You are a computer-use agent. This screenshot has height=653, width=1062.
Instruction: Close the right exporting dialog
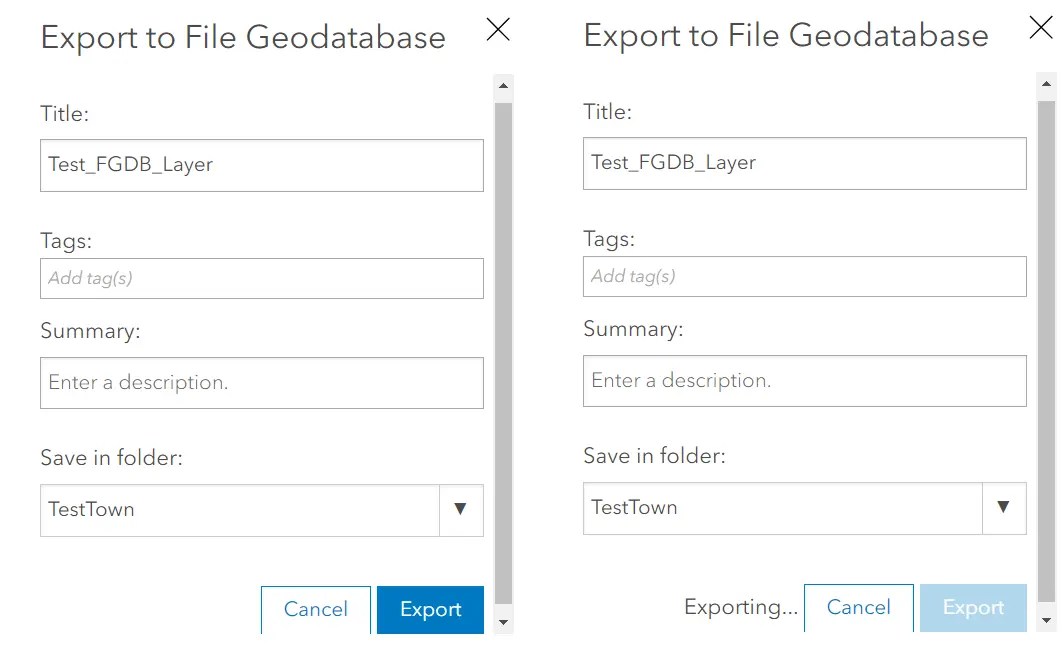[x=1041, y=28]
